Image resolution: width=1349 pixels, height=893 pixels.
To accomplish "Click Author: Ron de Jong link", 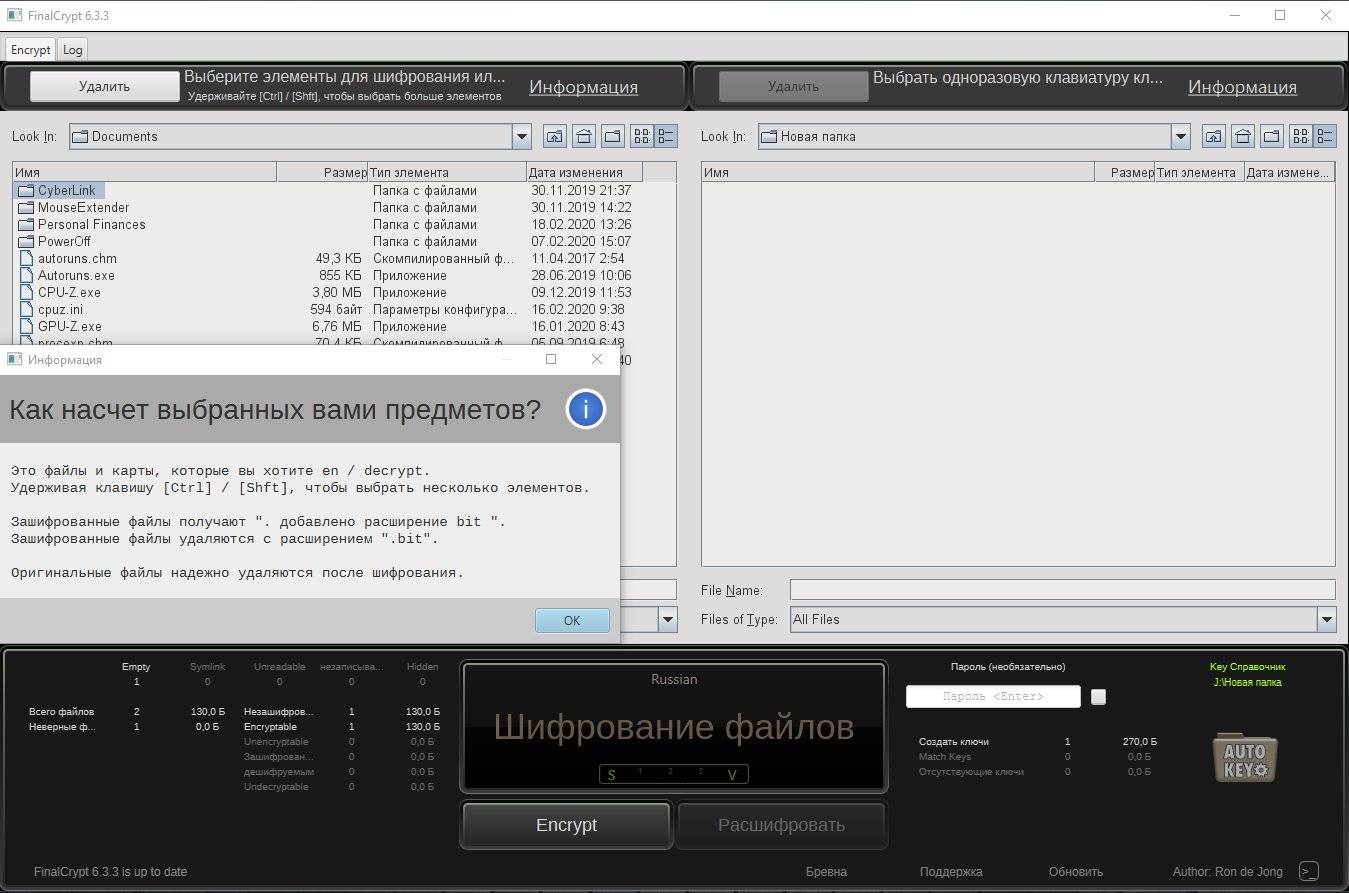I will tap(1227, 872).
